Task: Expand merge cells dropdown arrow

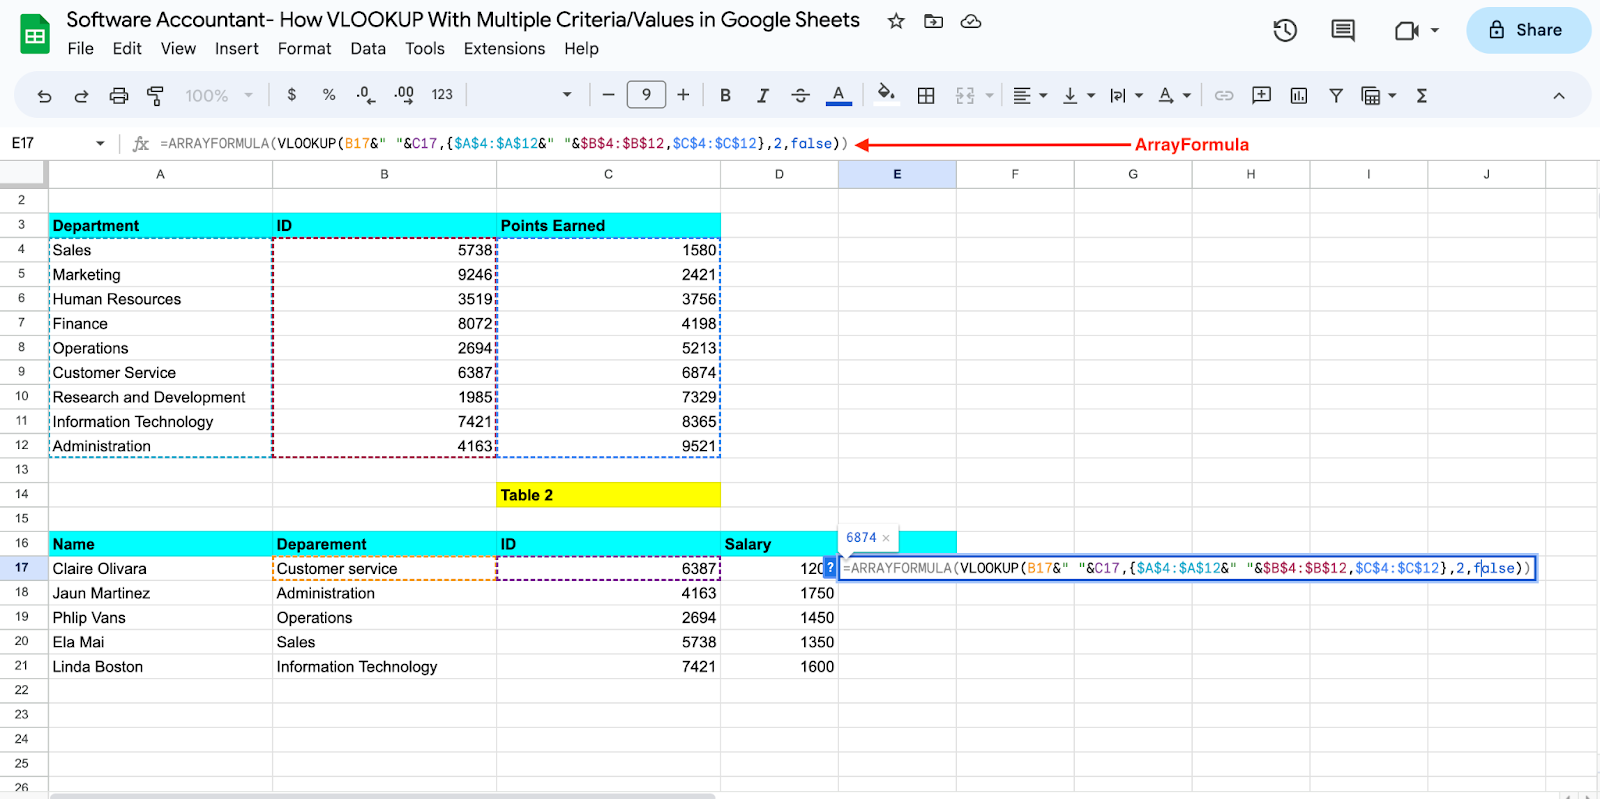Action: [x=989, y=96]
